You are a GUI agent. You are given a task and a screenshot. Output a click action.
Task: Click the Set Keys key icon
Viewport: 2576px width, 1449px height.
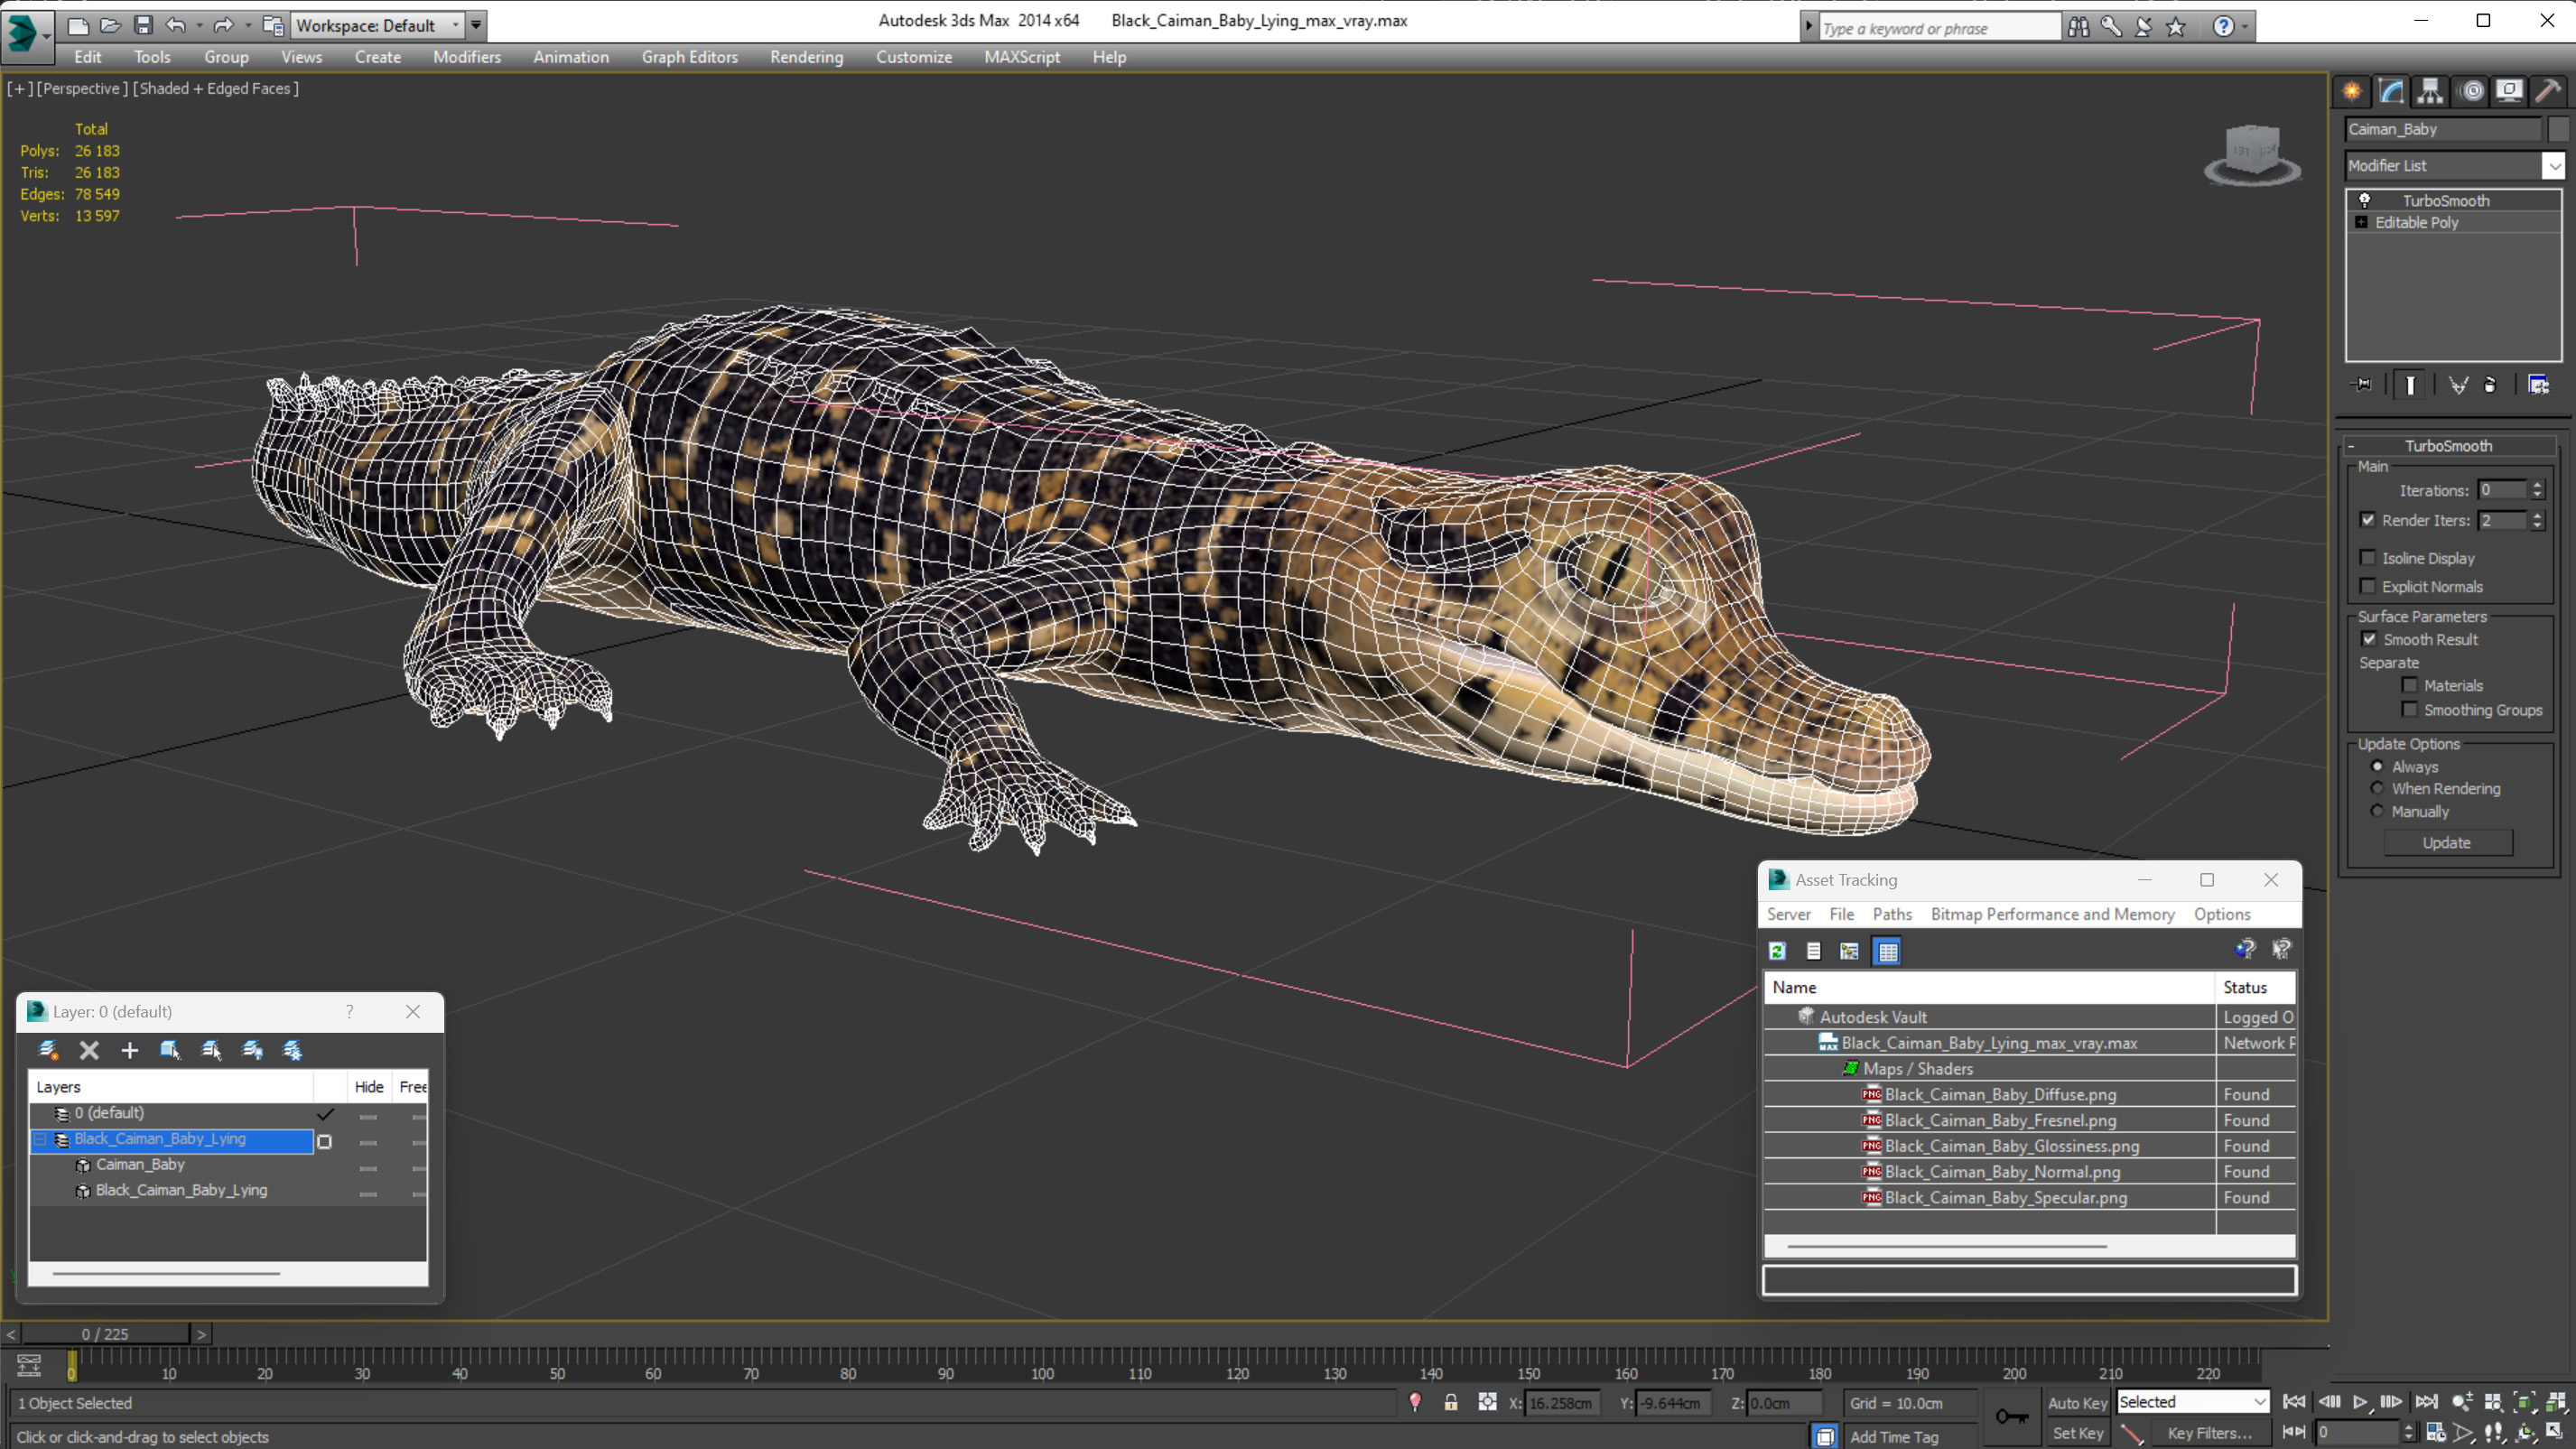(2011, 1416)
